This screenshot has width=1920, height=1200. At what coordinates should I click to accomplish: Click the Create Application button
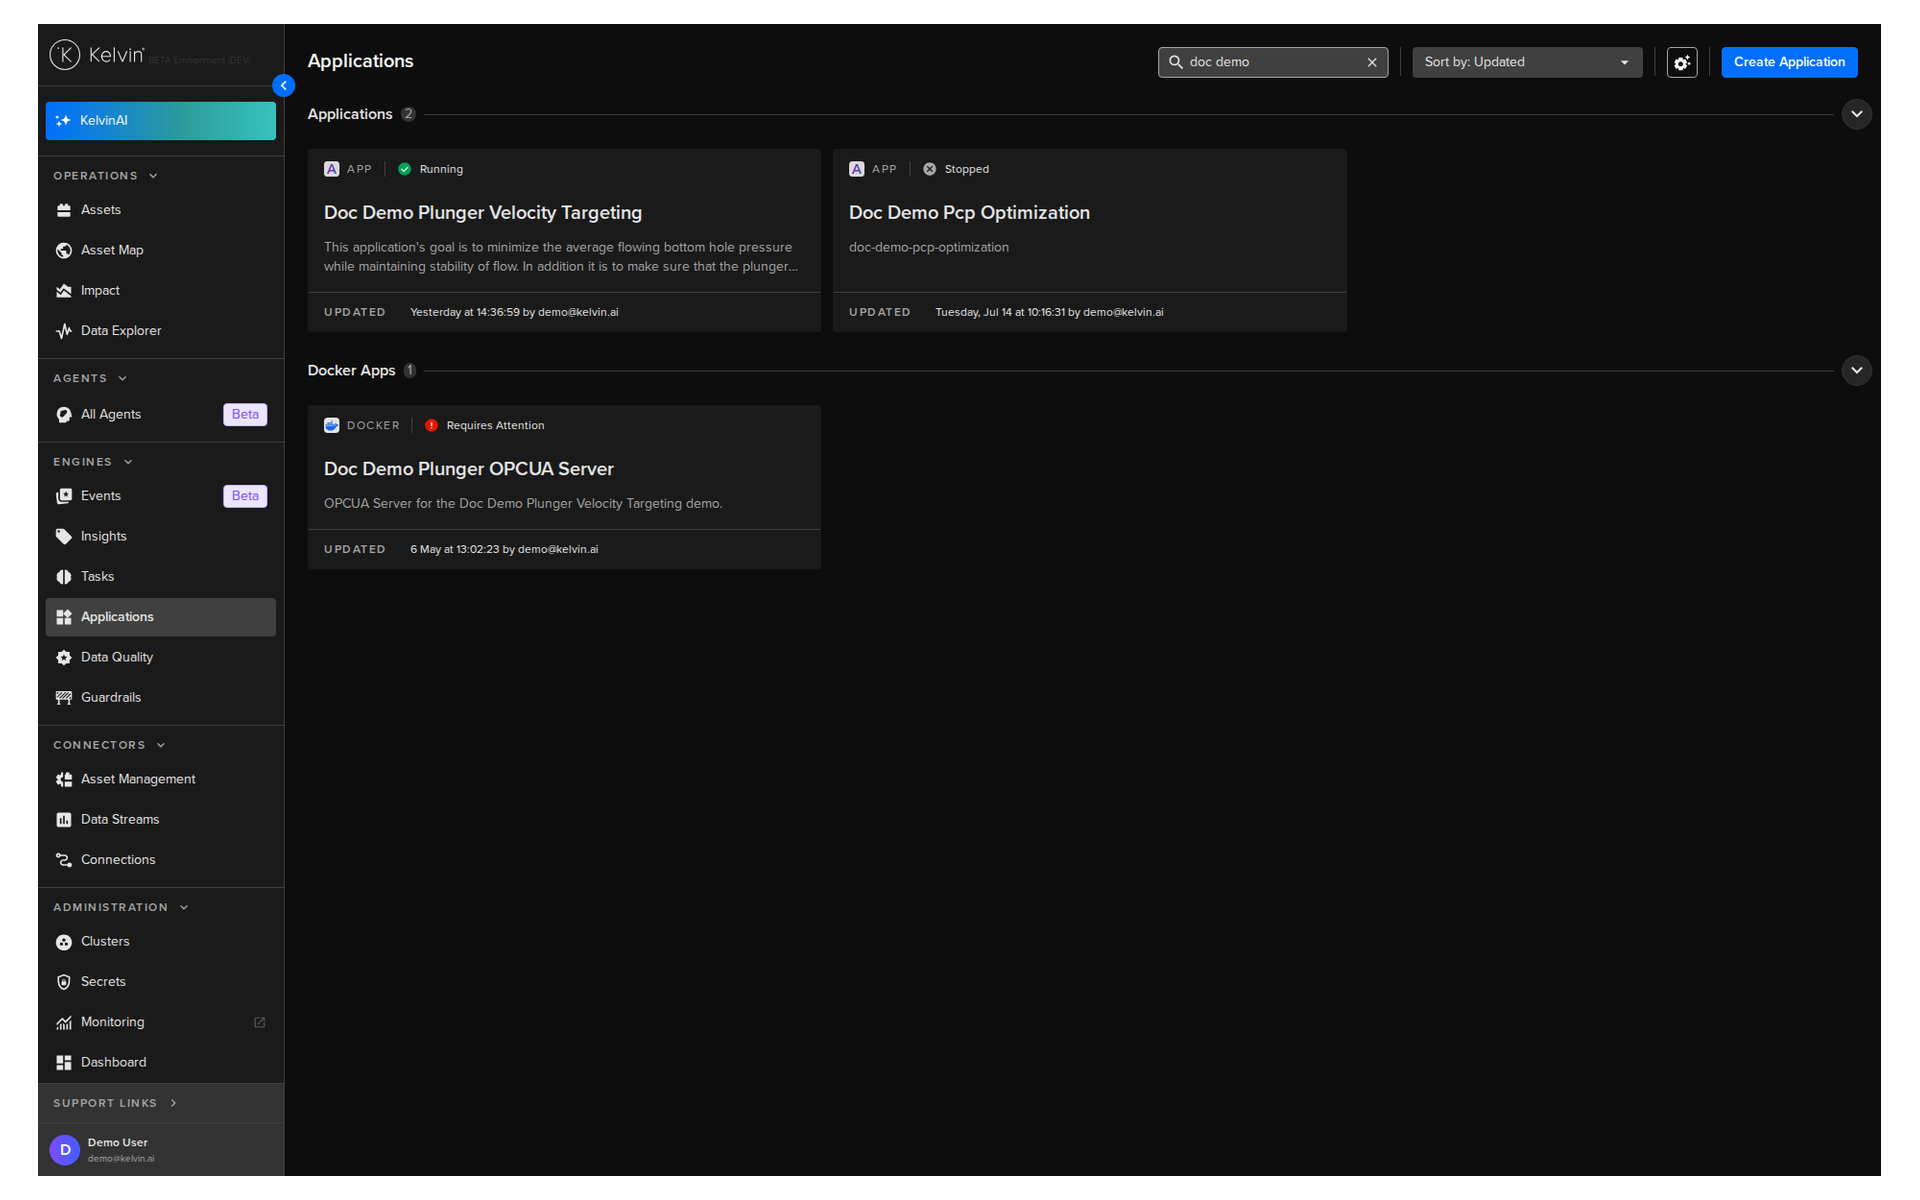pos(1789,62)
